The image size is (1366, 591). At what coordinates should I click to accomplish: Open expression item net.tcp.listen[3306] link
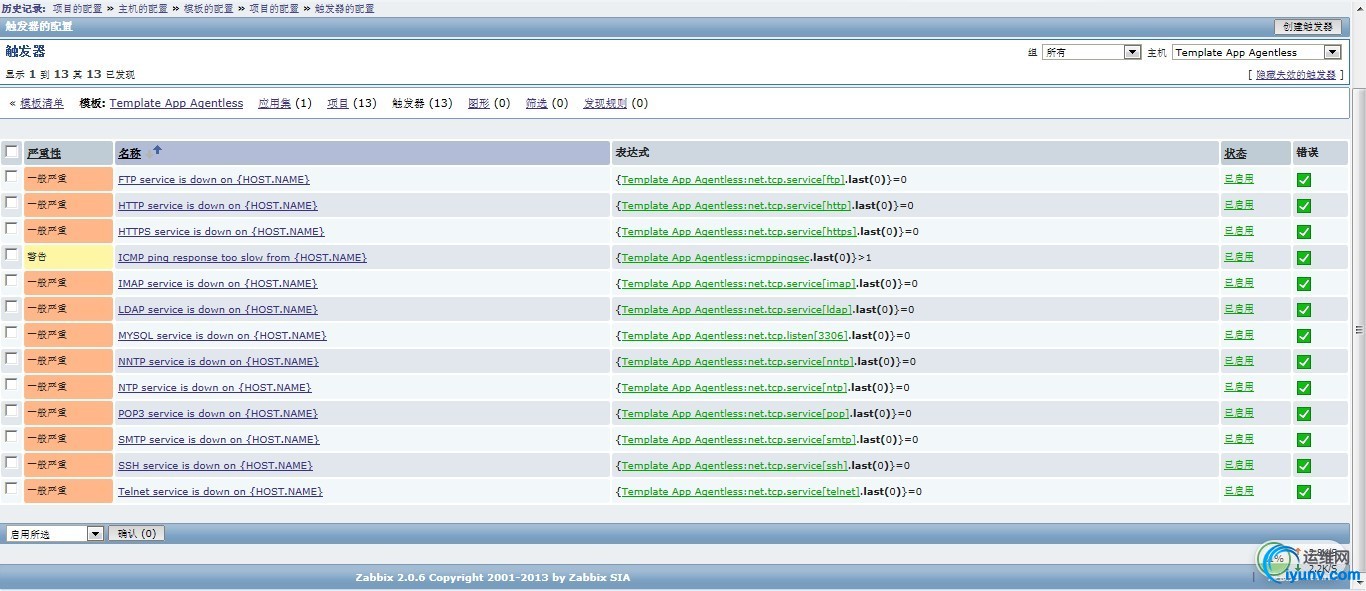coord(735,336)
